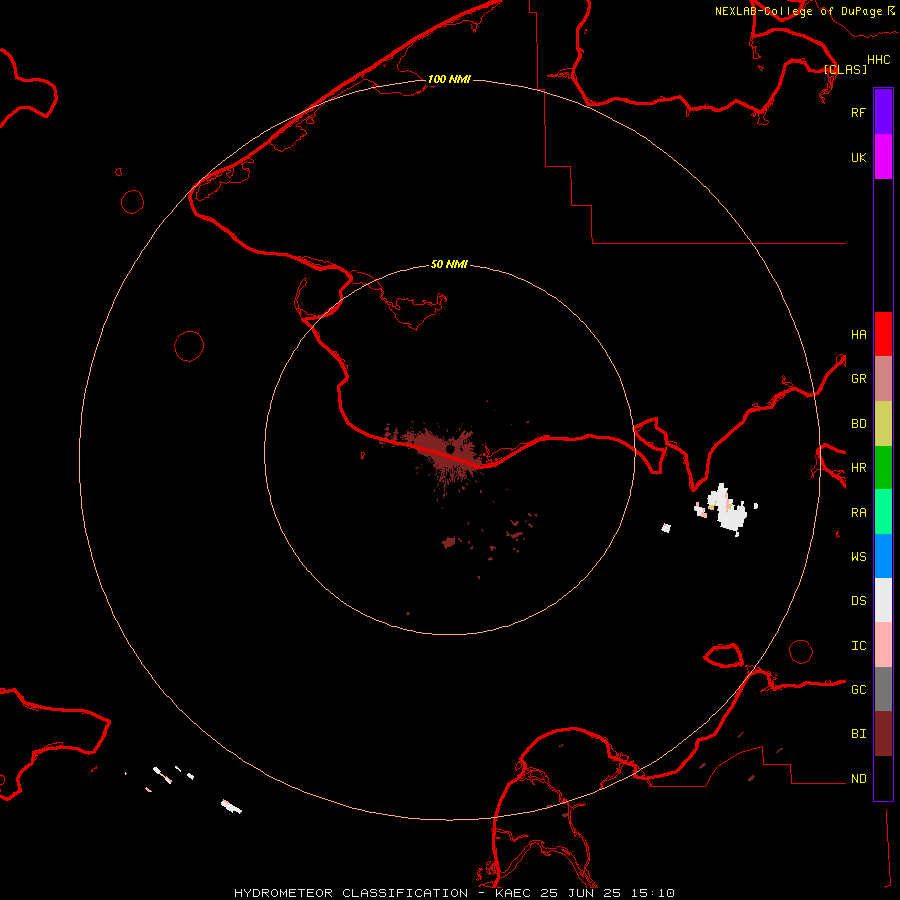Click the HR legend label
This screenshot has height=900, width=900.
point(858,468)
